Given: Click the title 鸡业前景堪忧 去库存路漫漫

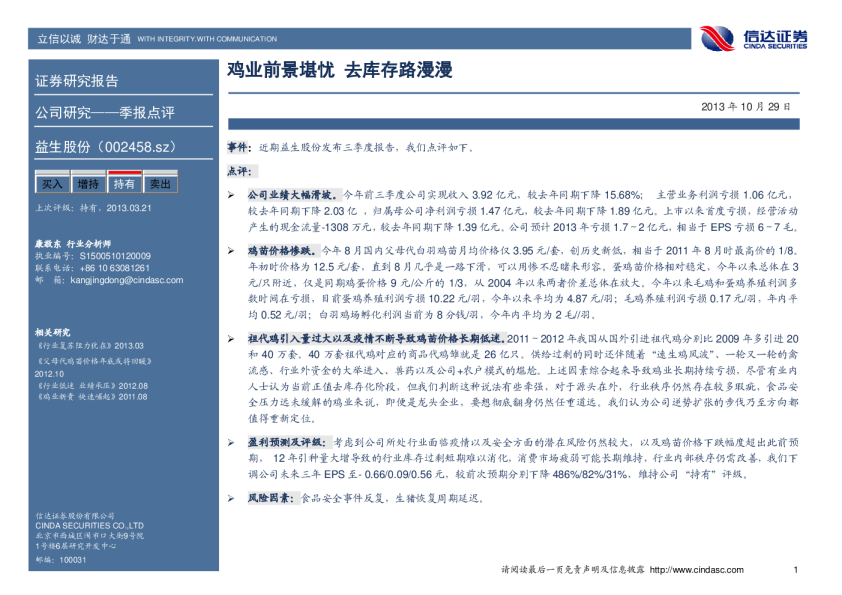Looking at the screenshot, I should click(340, 71).
